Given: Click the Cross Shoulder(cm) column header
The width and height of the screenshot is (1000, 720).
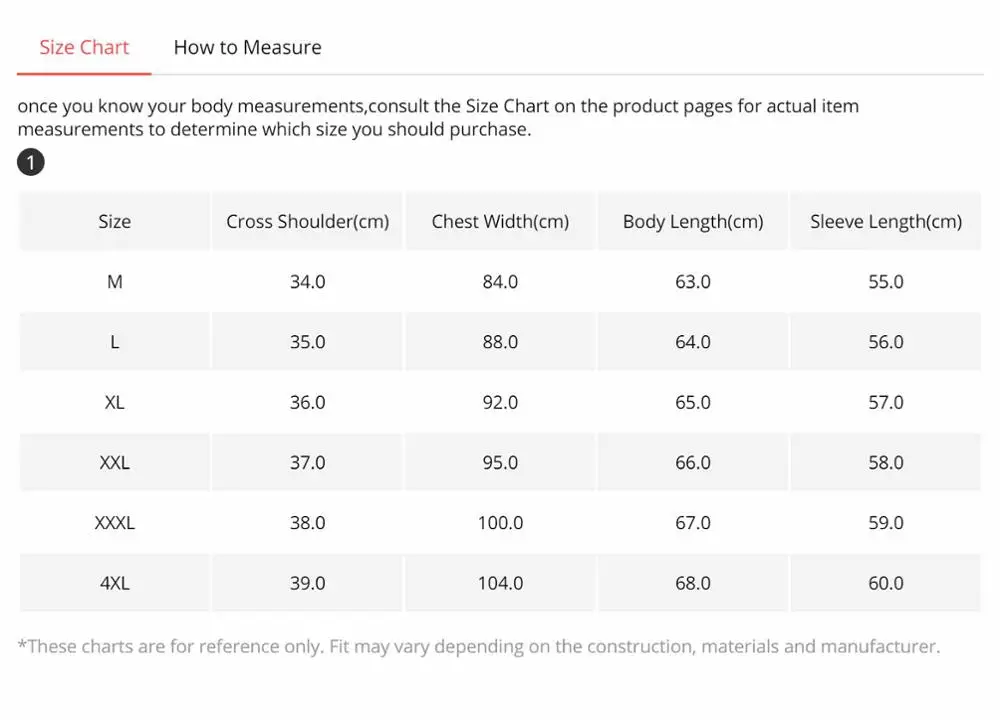Looking at the screenshot, I should (307, 222).
